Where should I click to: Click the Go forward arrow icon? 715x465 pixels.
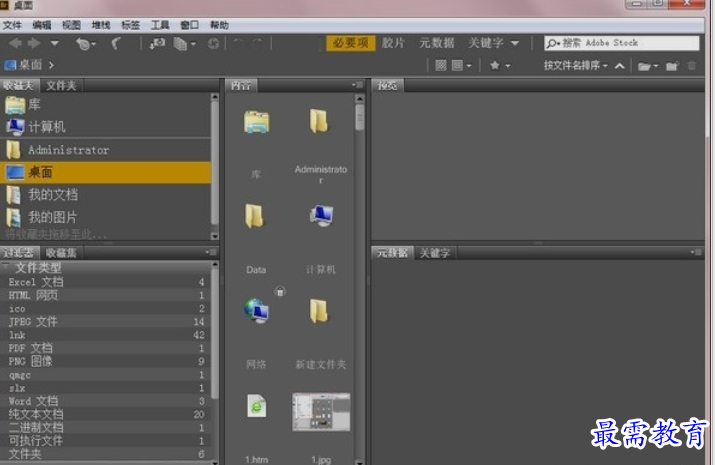[x=34, y=43]
